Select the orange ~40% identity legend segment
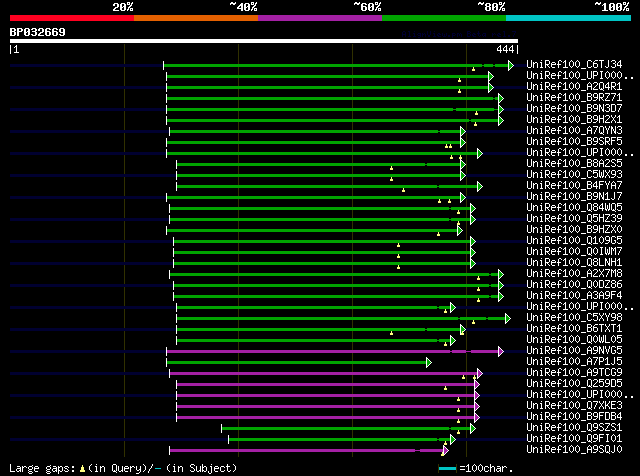Screen dimensions: 640x476 tap(196, 18)
